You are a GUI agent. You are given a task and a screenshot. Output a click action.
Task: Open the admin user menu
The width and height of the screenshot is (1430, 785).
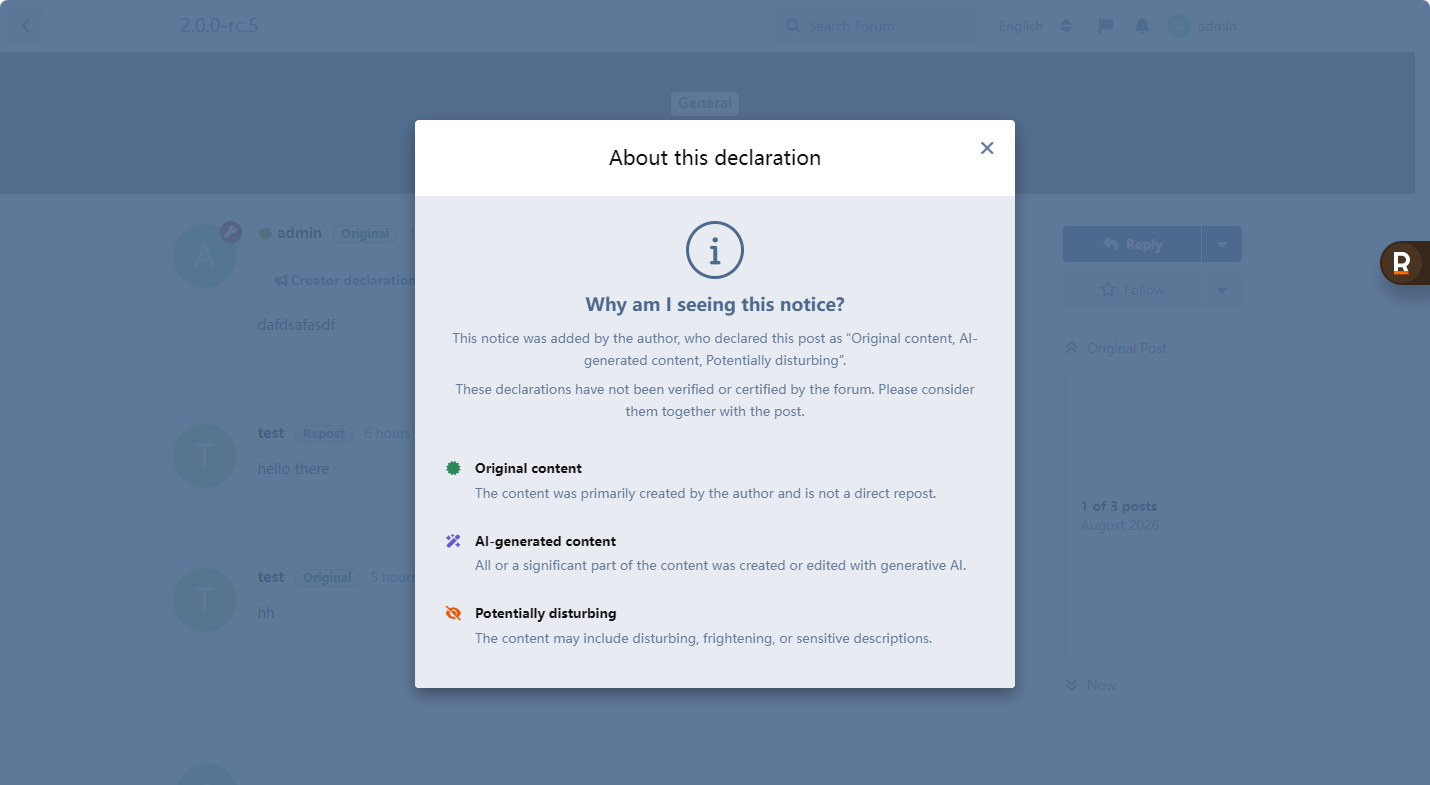point(1203,26)
